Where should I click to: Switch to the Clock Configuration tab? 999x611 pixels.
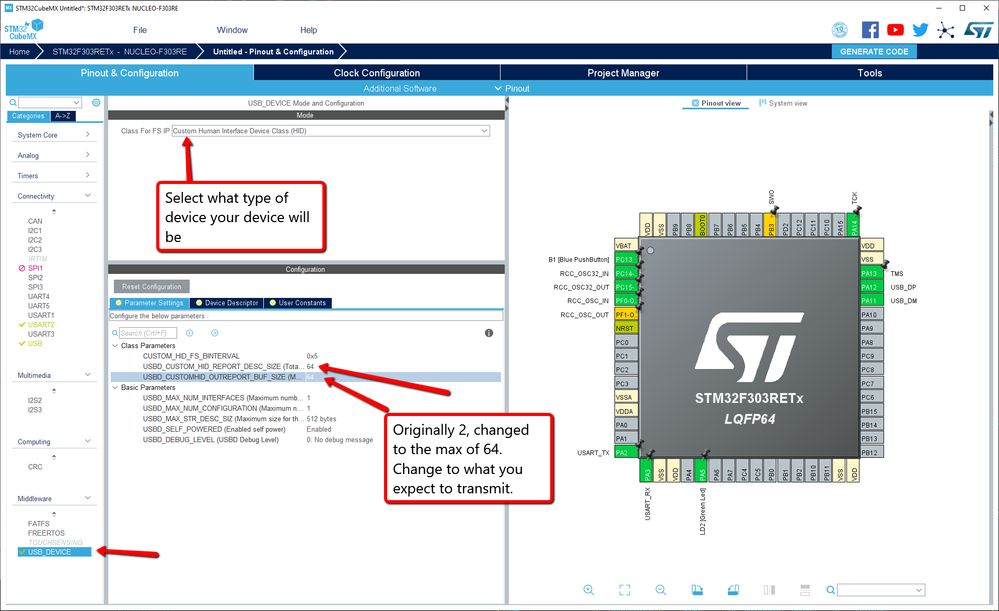(377, 73)
